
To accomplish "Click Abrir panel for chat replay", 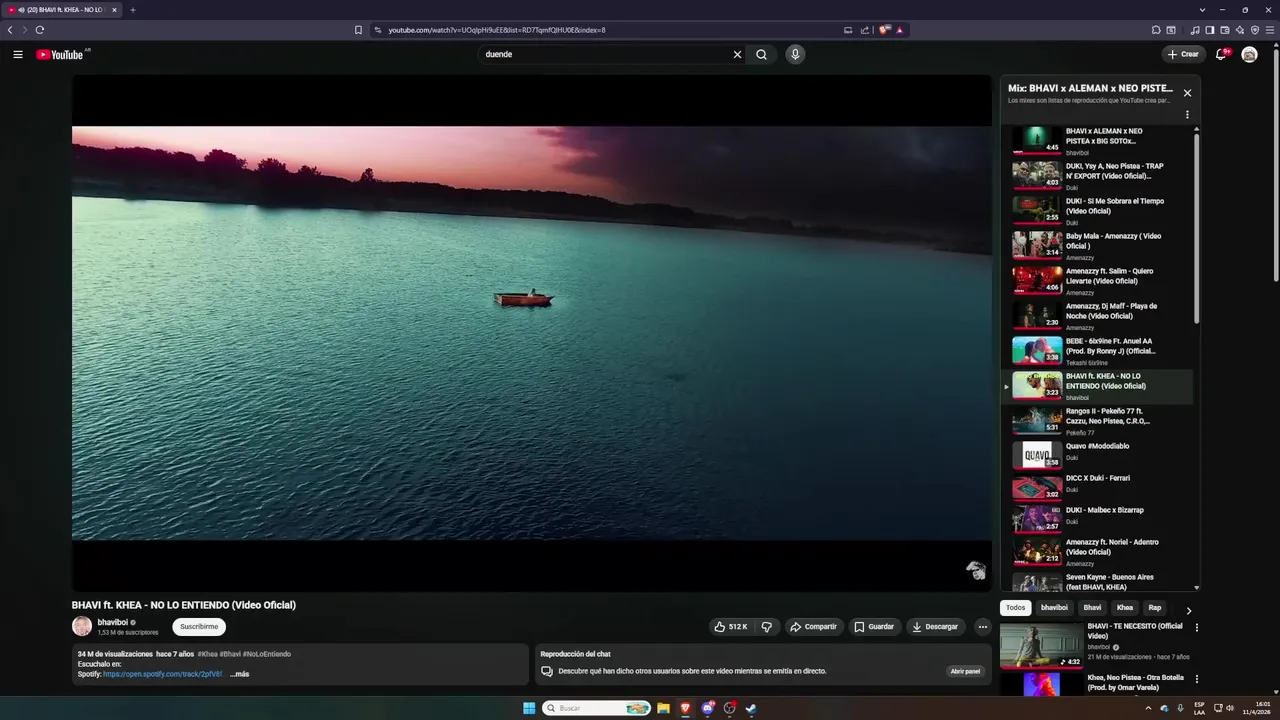I will (x=965, y=671).
